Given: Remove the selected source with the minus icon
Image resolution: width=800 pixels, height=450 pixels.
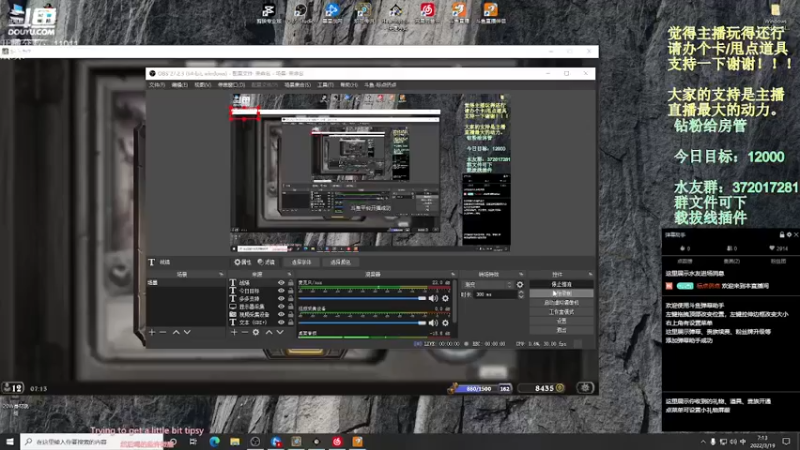Looking at the screenshot, I should click(x=244, y=332).
